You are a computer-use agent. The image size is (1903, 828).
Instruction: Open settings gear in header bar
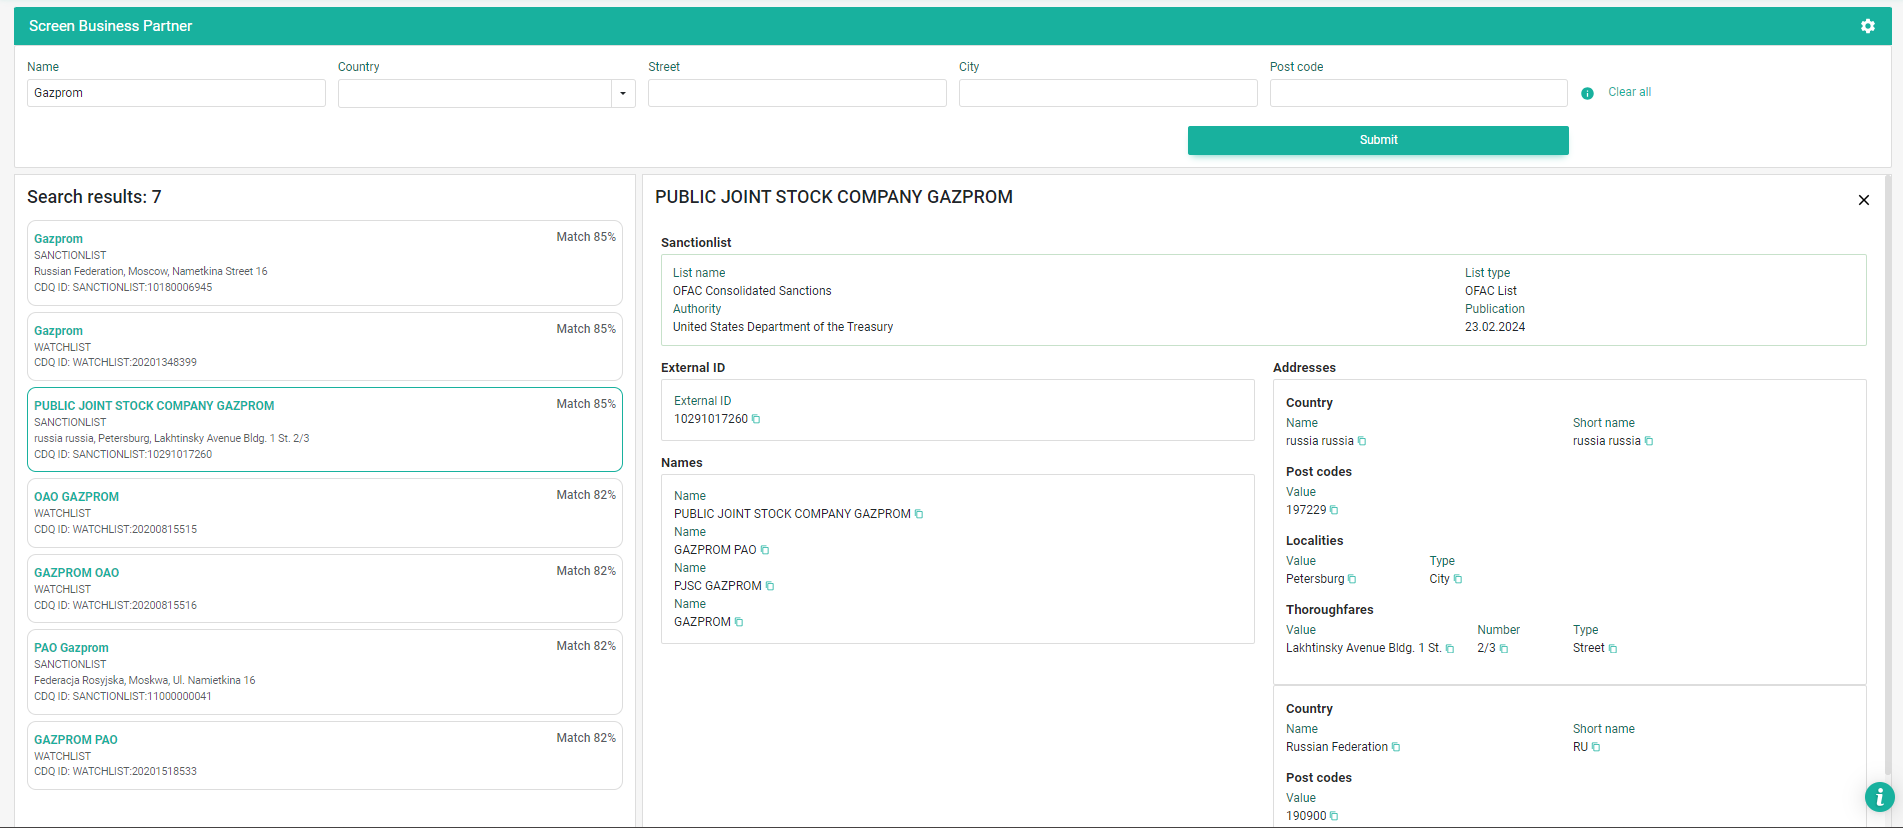coord(1867,26)
